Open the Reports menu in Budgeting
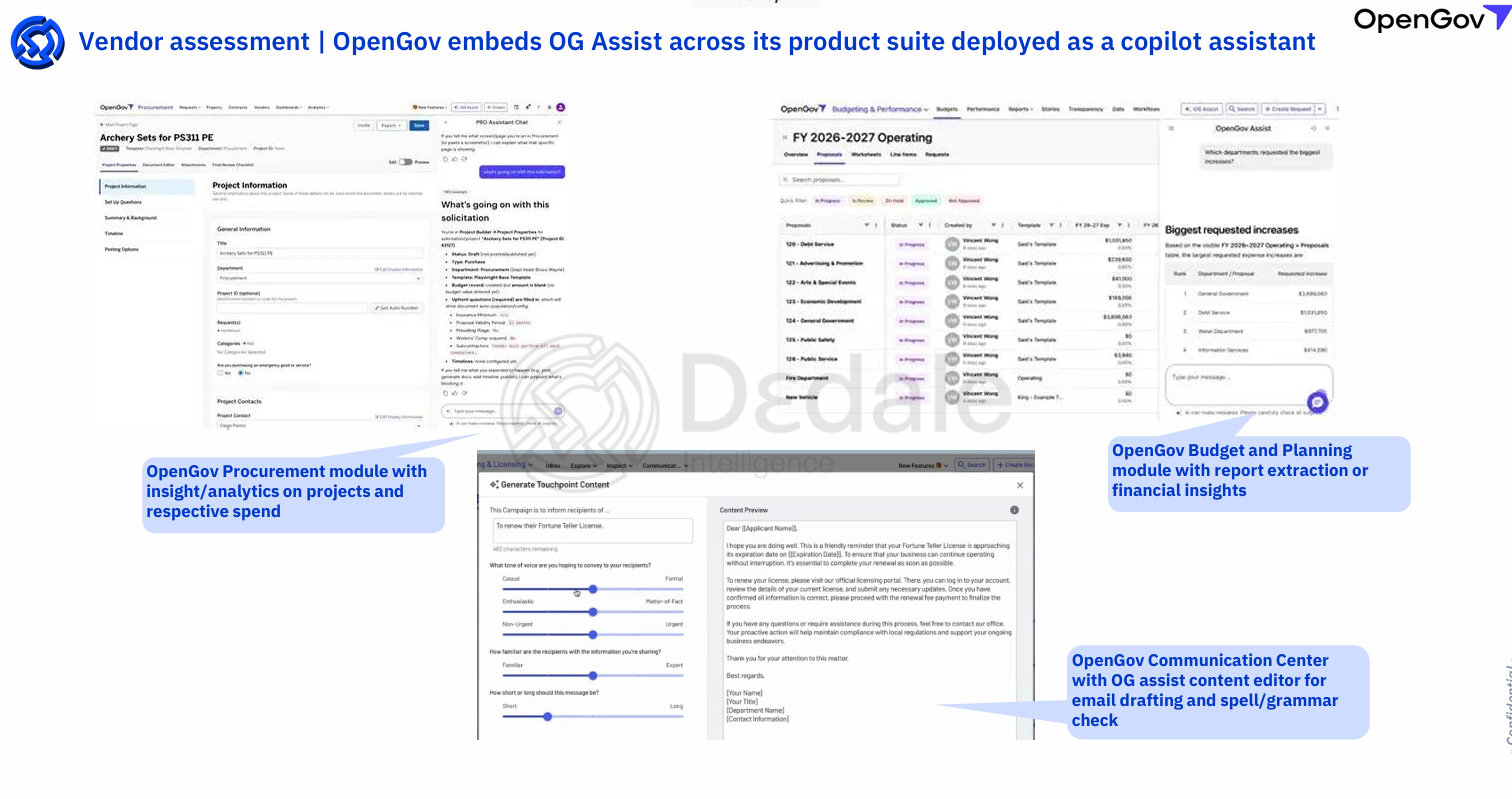Viewport: 1512px width, 799px height. click(x=1021, y=109)
